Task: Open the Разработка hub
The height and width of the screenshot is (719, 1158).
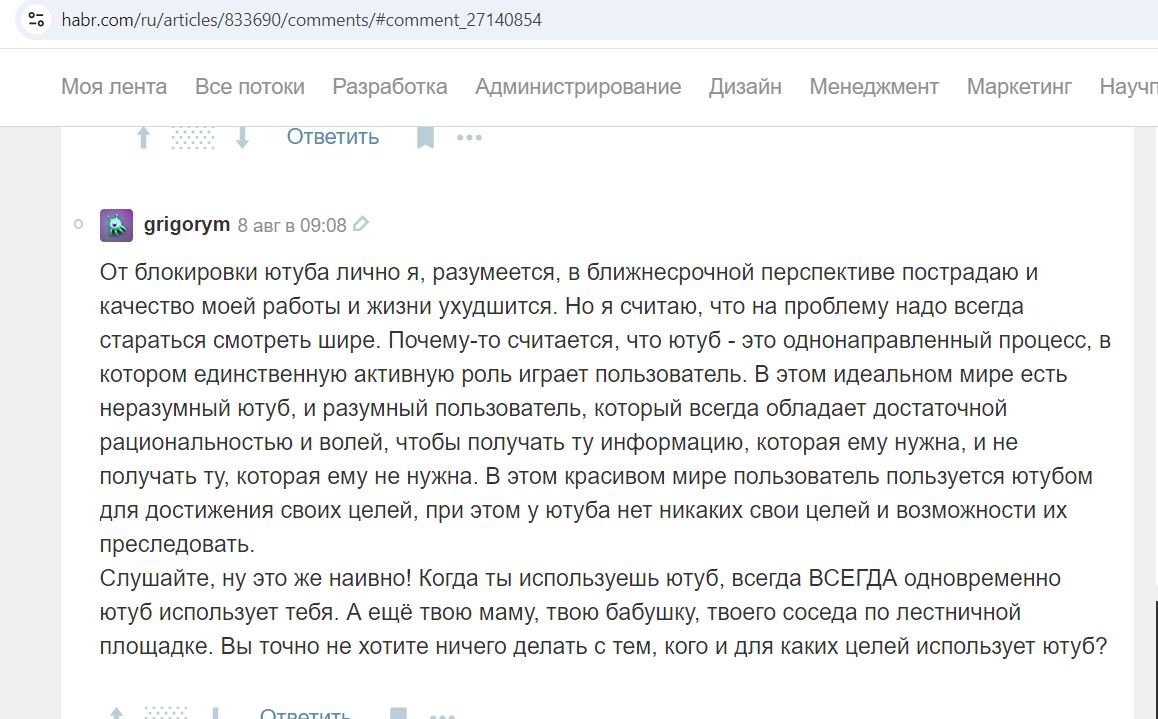Action: click(x=390, y=86)
